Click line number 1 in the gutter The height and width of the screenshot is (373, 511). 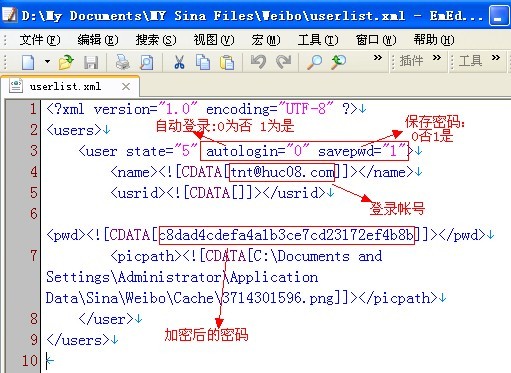click(33, 109)
